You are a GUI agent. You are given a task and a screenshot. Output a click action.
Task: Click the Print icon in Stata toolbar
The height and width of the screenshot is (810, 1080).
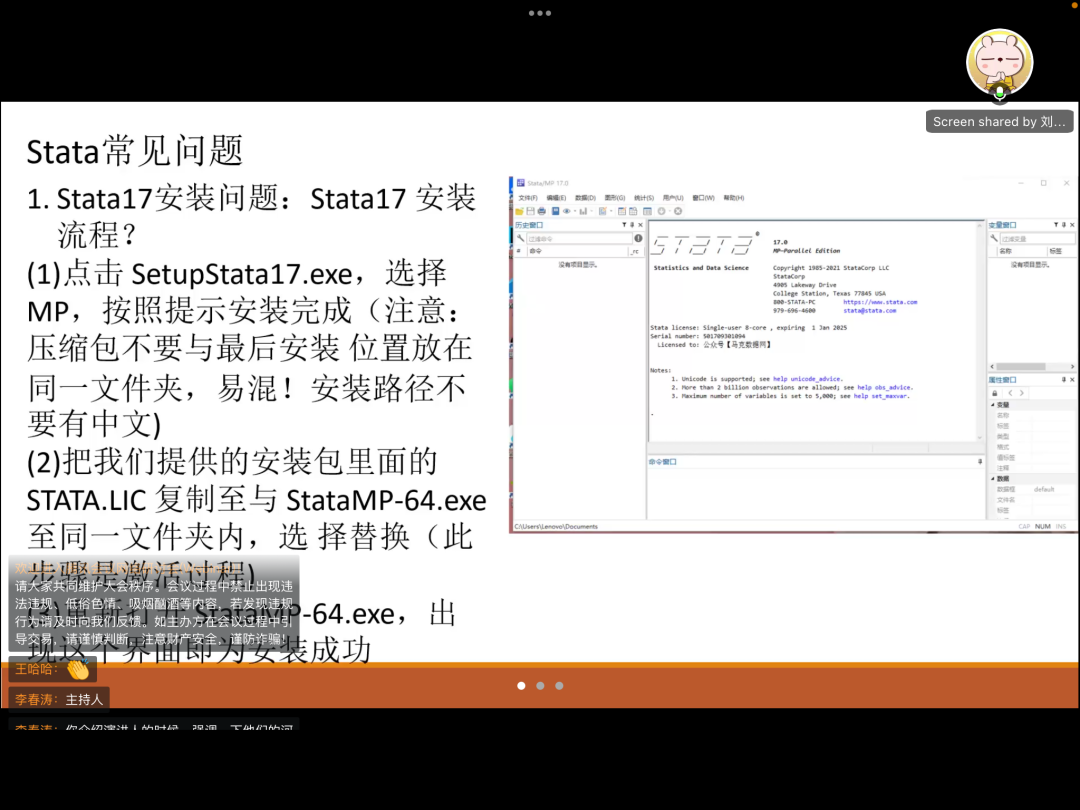541,211
